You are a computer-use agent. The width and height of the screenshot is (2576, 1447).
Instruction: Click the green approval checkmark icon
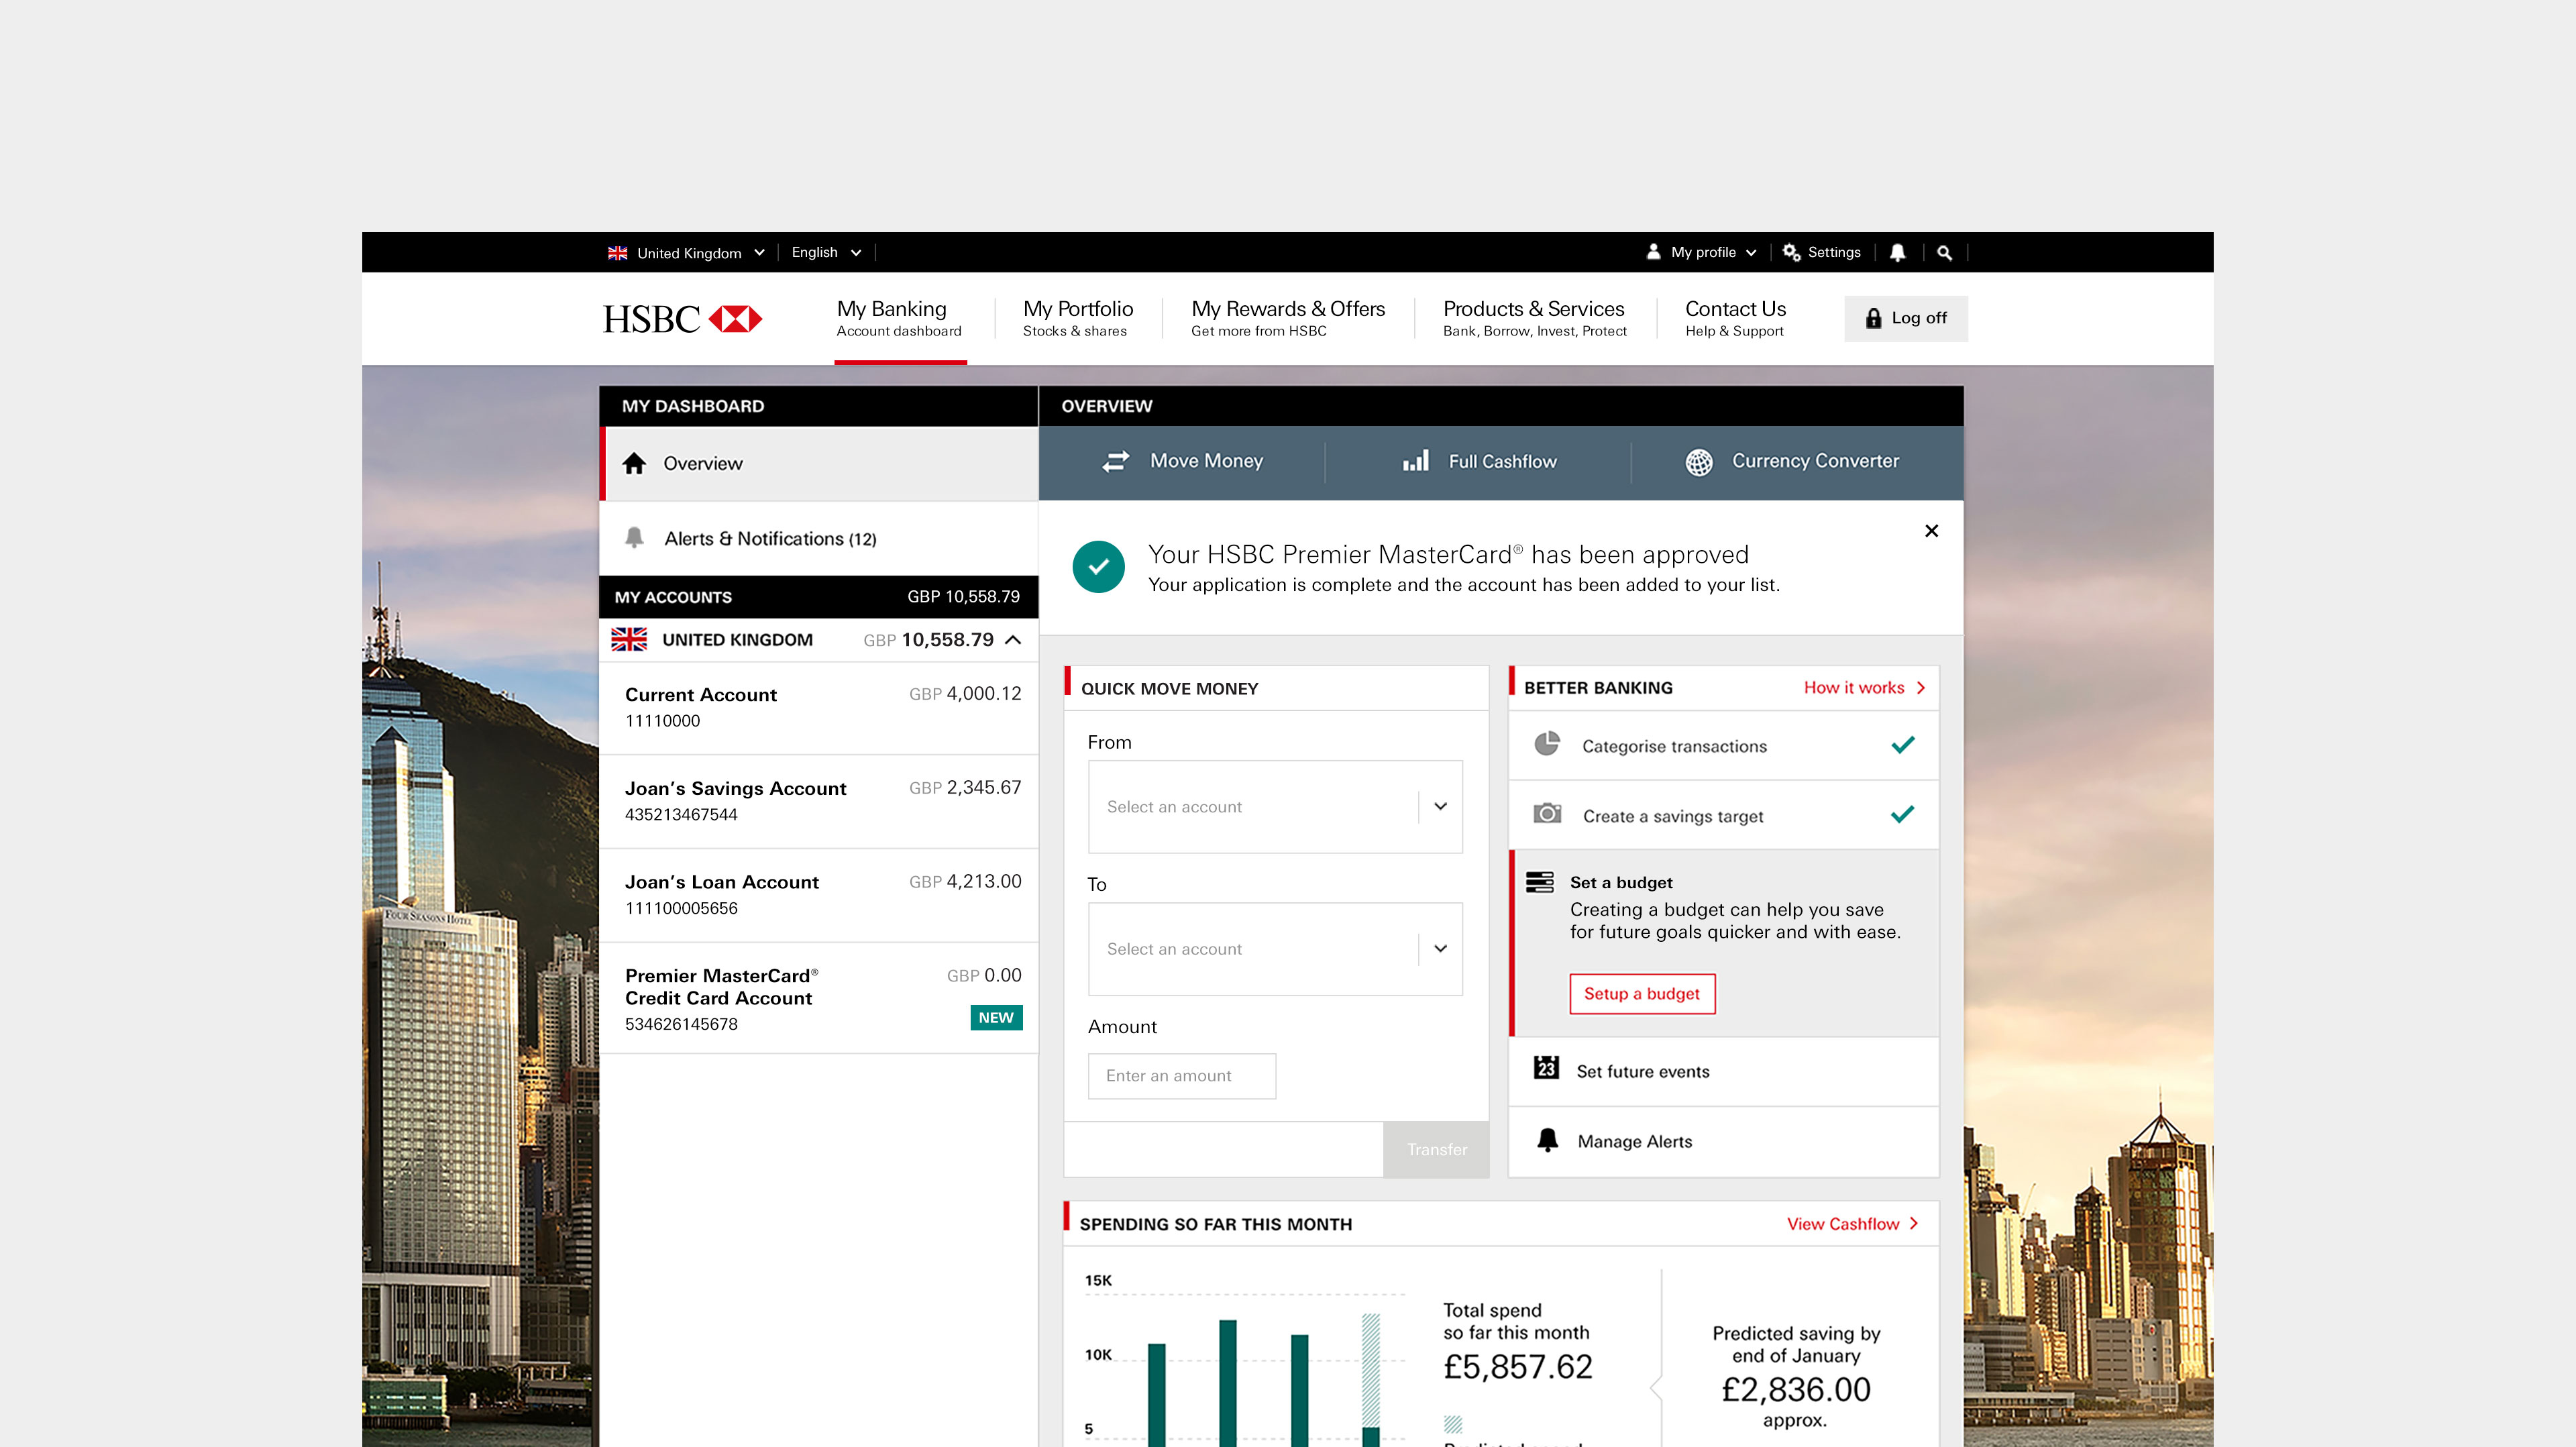tap(1098, 567)
